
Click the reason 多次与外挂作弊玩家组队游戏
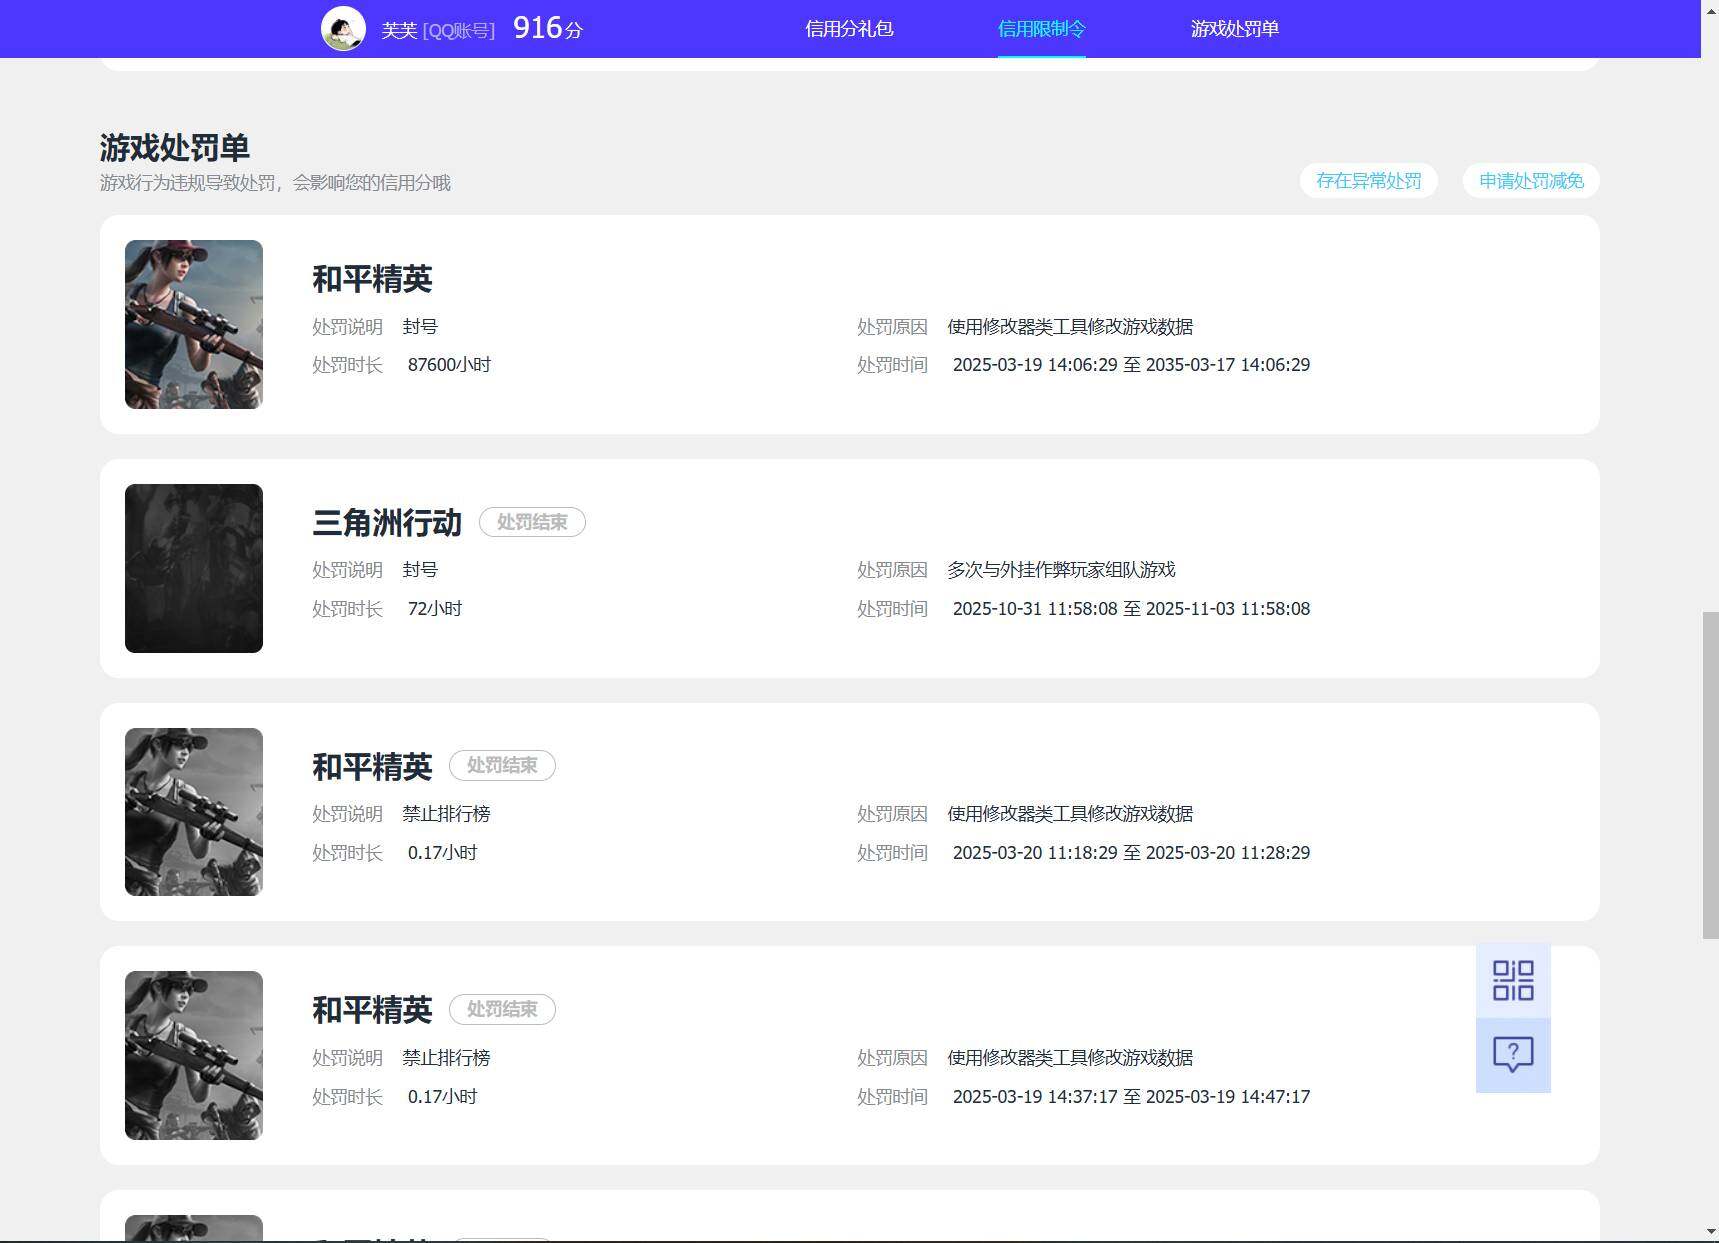click(x=1061, y=570)
